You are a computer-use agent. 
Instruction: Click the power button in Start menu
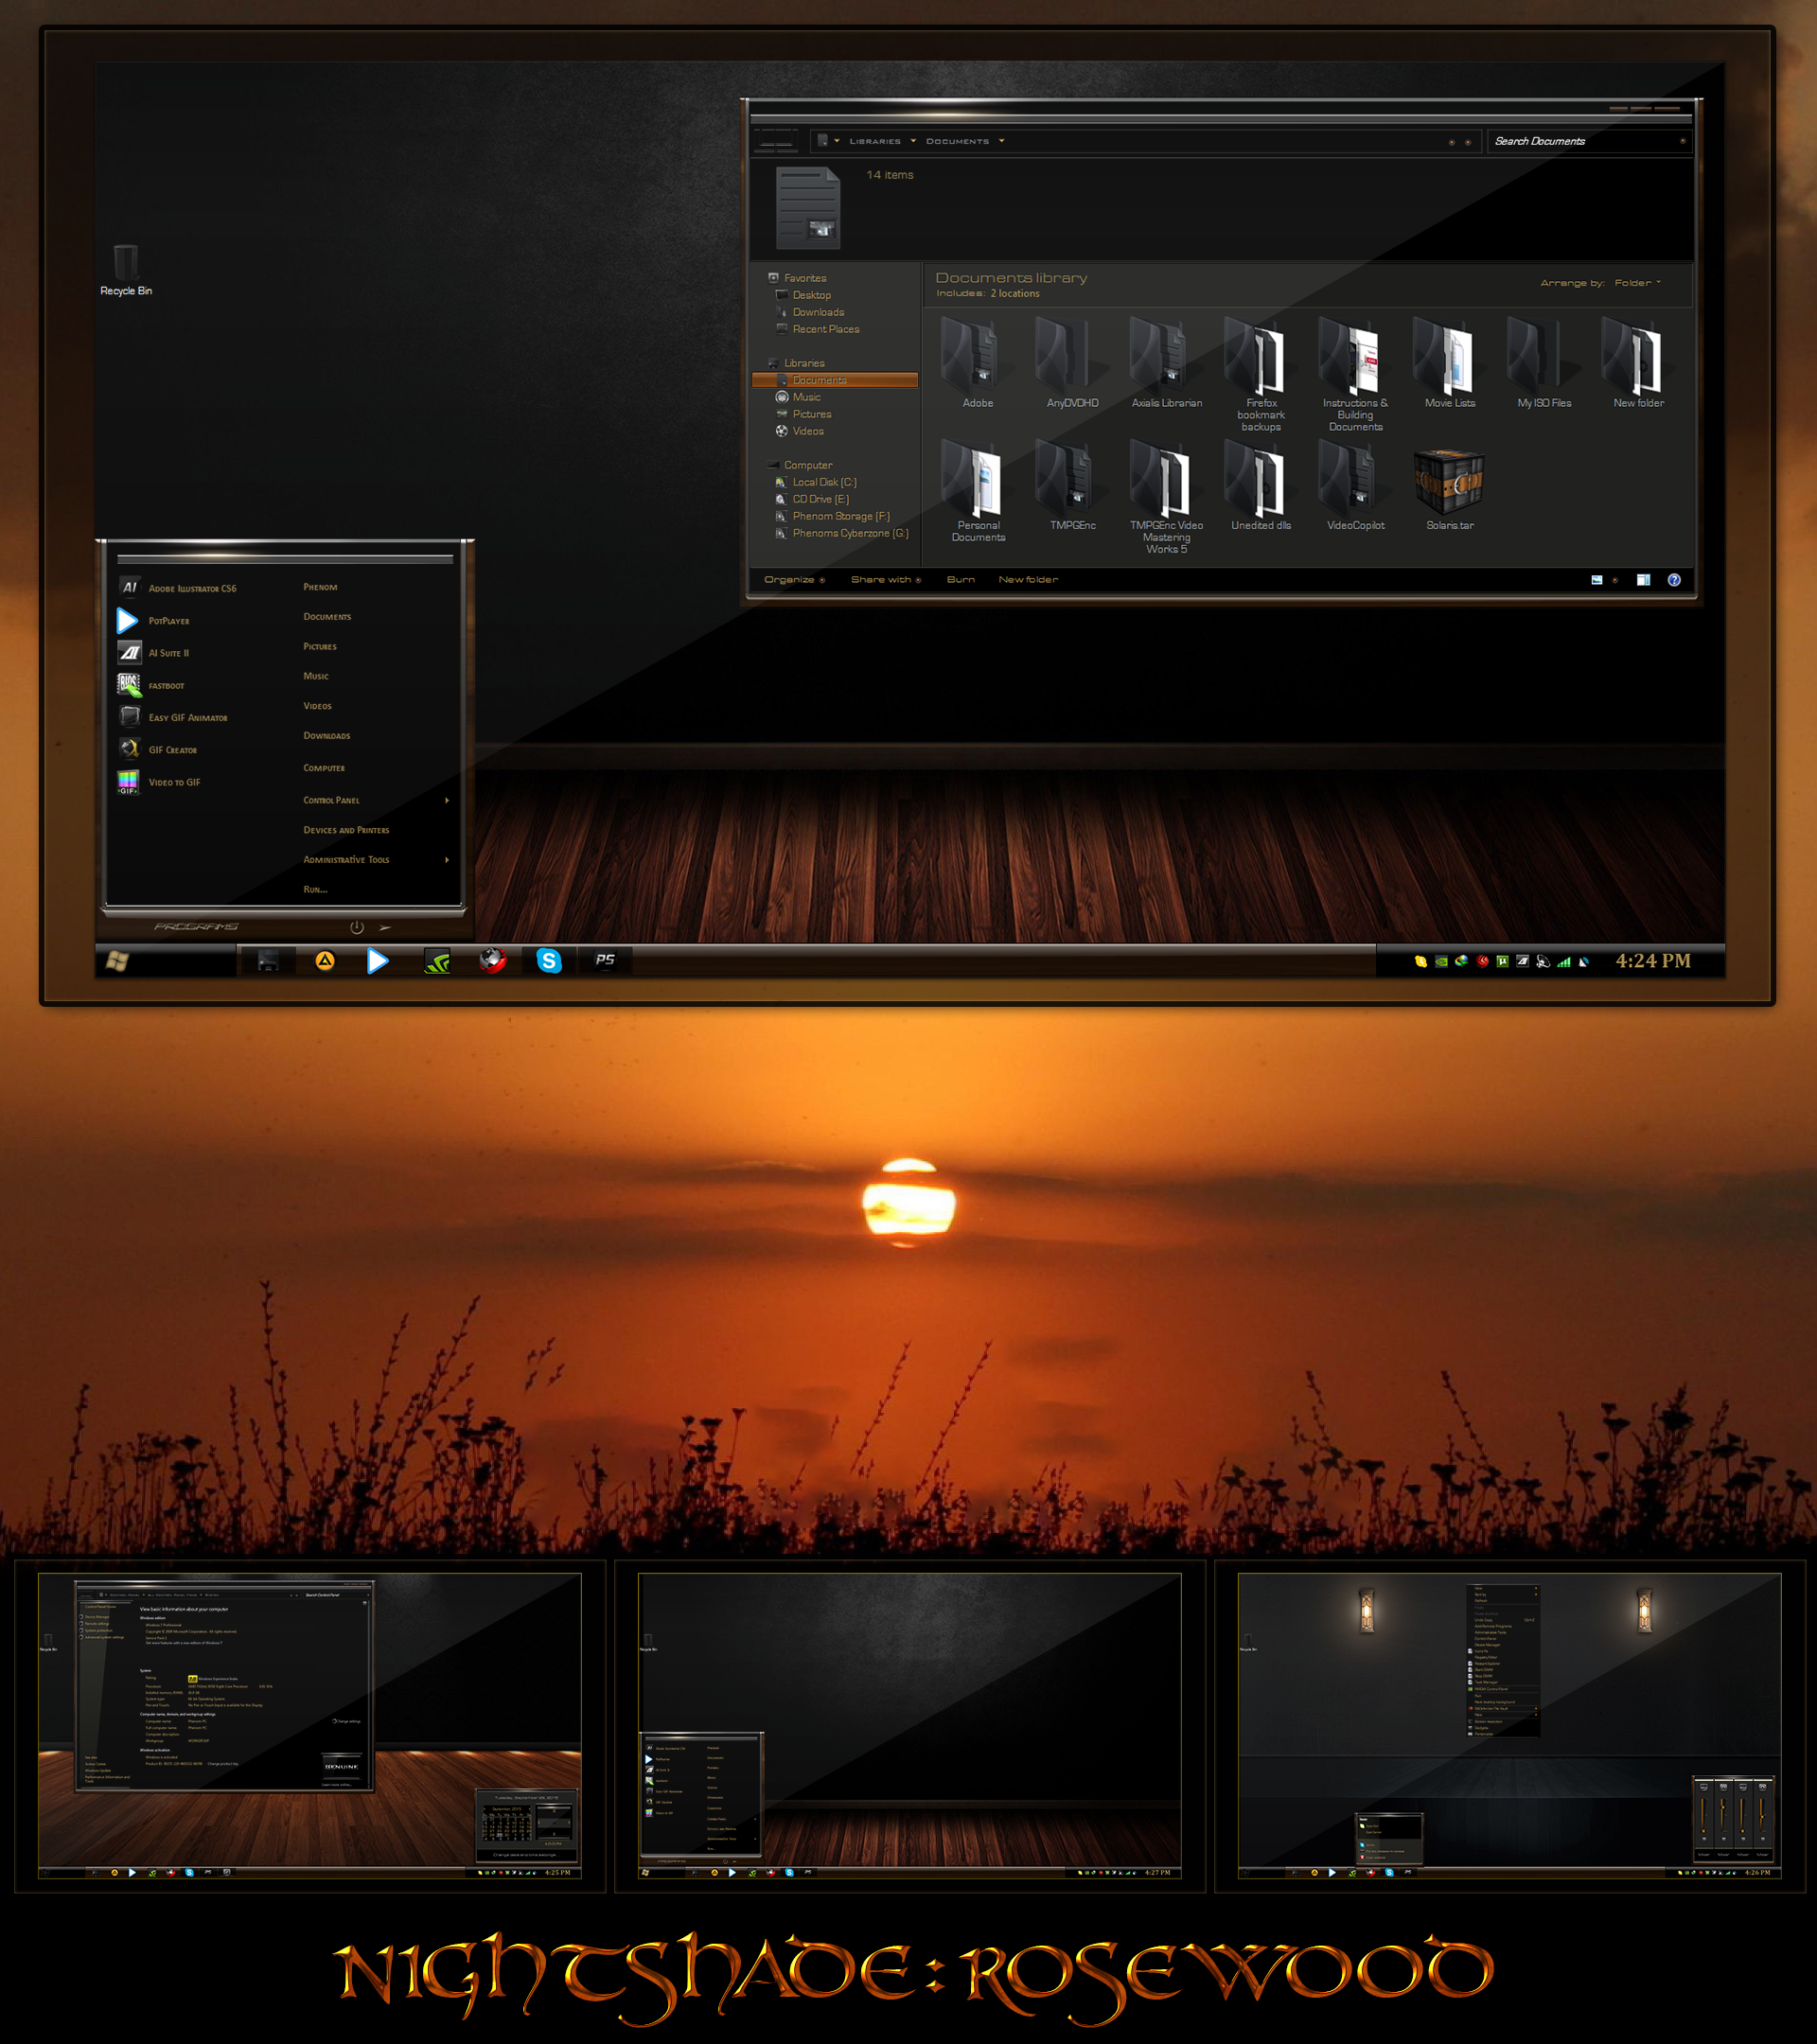coord(357,928)
